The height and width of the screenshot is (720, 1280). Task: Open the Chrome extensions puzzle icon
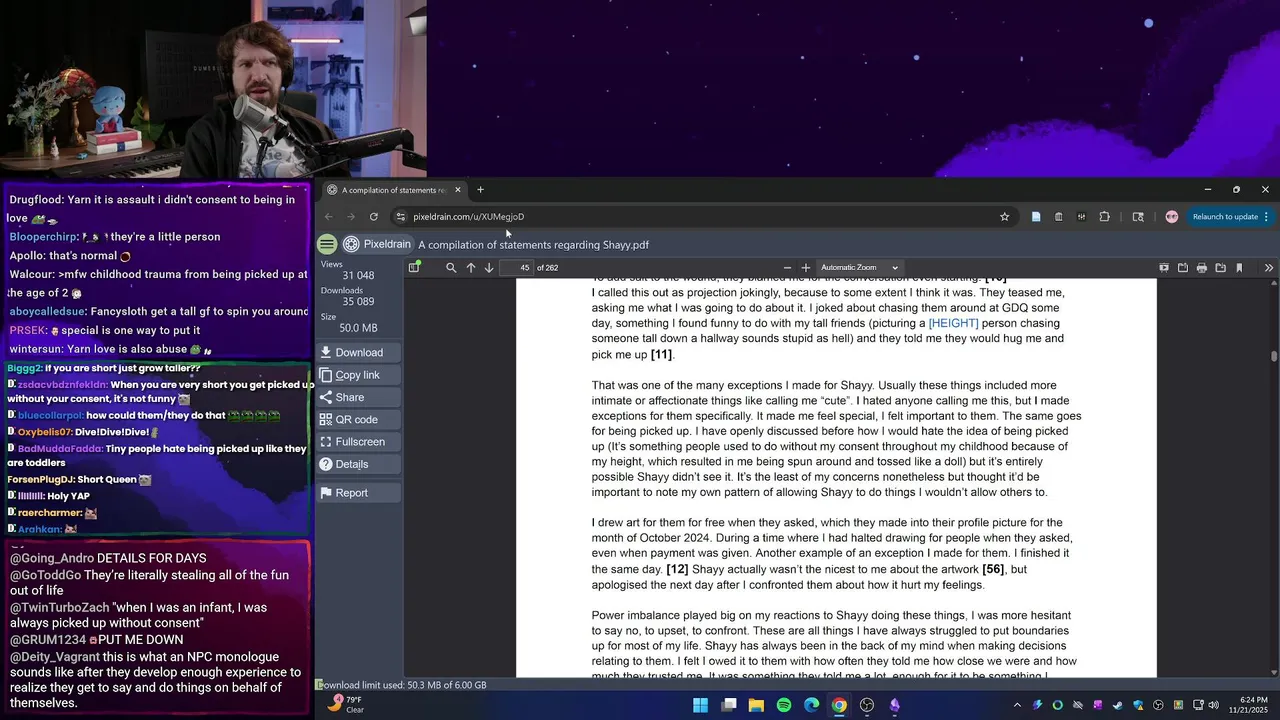coord(1105,216)
